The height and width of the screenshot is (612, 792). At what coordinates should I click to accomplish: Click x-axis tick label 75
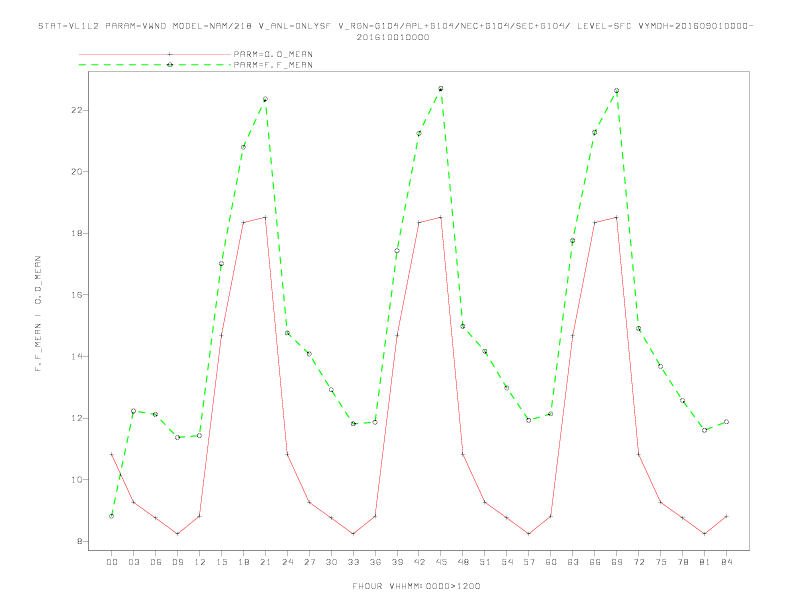(x=661, y=562)
